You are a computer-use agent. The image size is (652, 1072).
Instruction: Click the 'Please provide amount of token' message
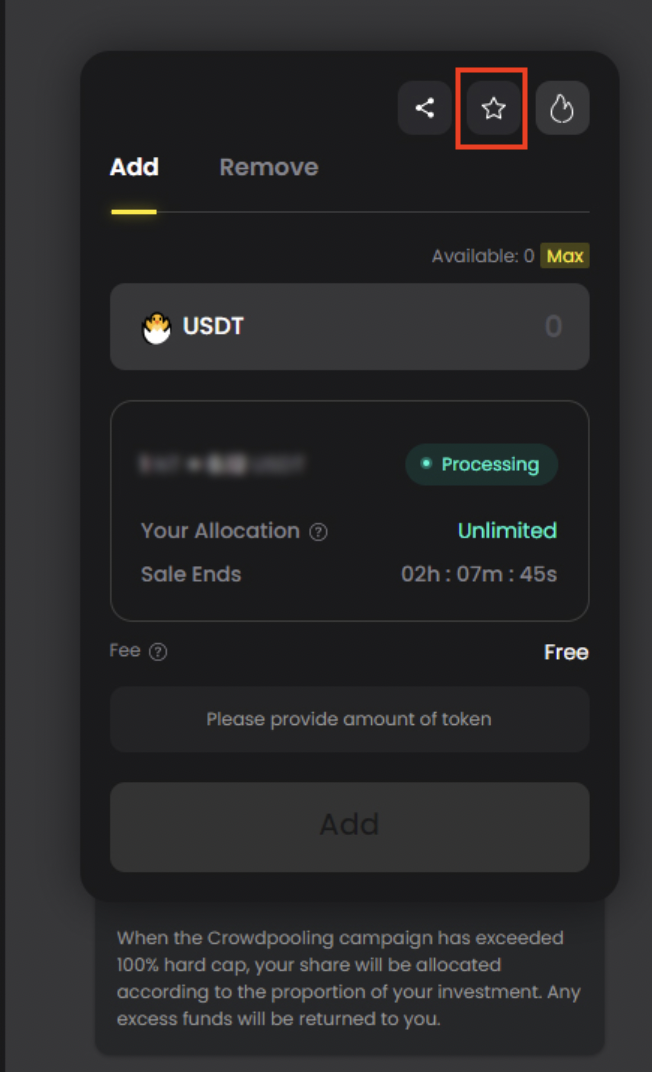click(x=349, y=719)
